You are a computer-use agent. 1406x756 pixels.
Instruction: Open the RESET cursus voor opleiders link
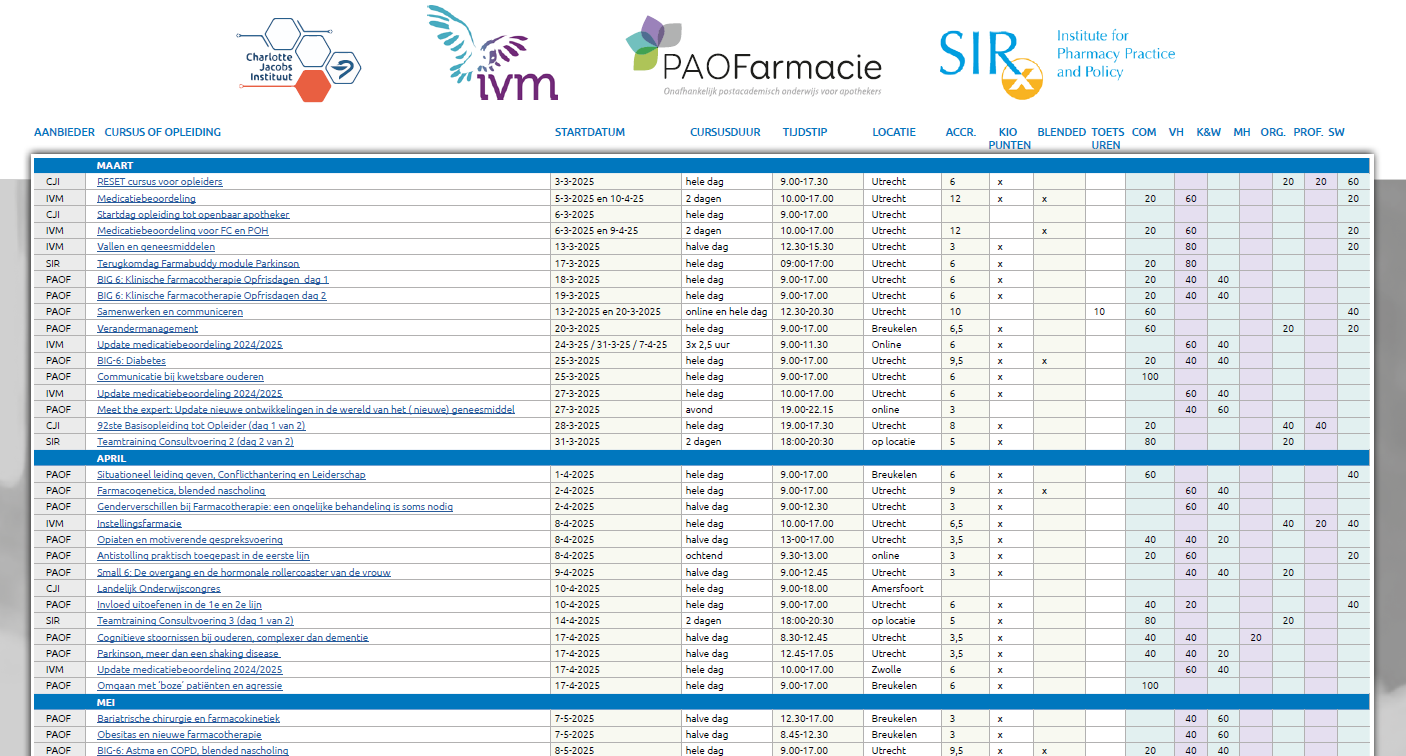coord(160,182)
